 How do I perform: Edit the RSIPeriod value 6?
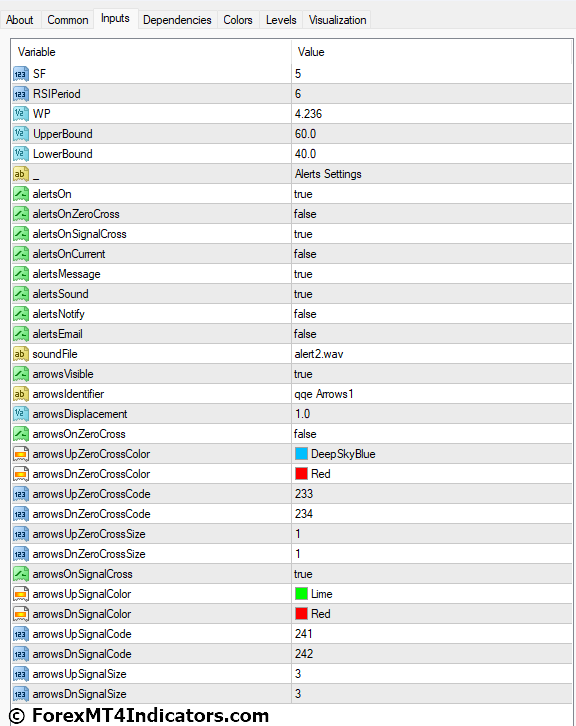(x=298, y=94)
